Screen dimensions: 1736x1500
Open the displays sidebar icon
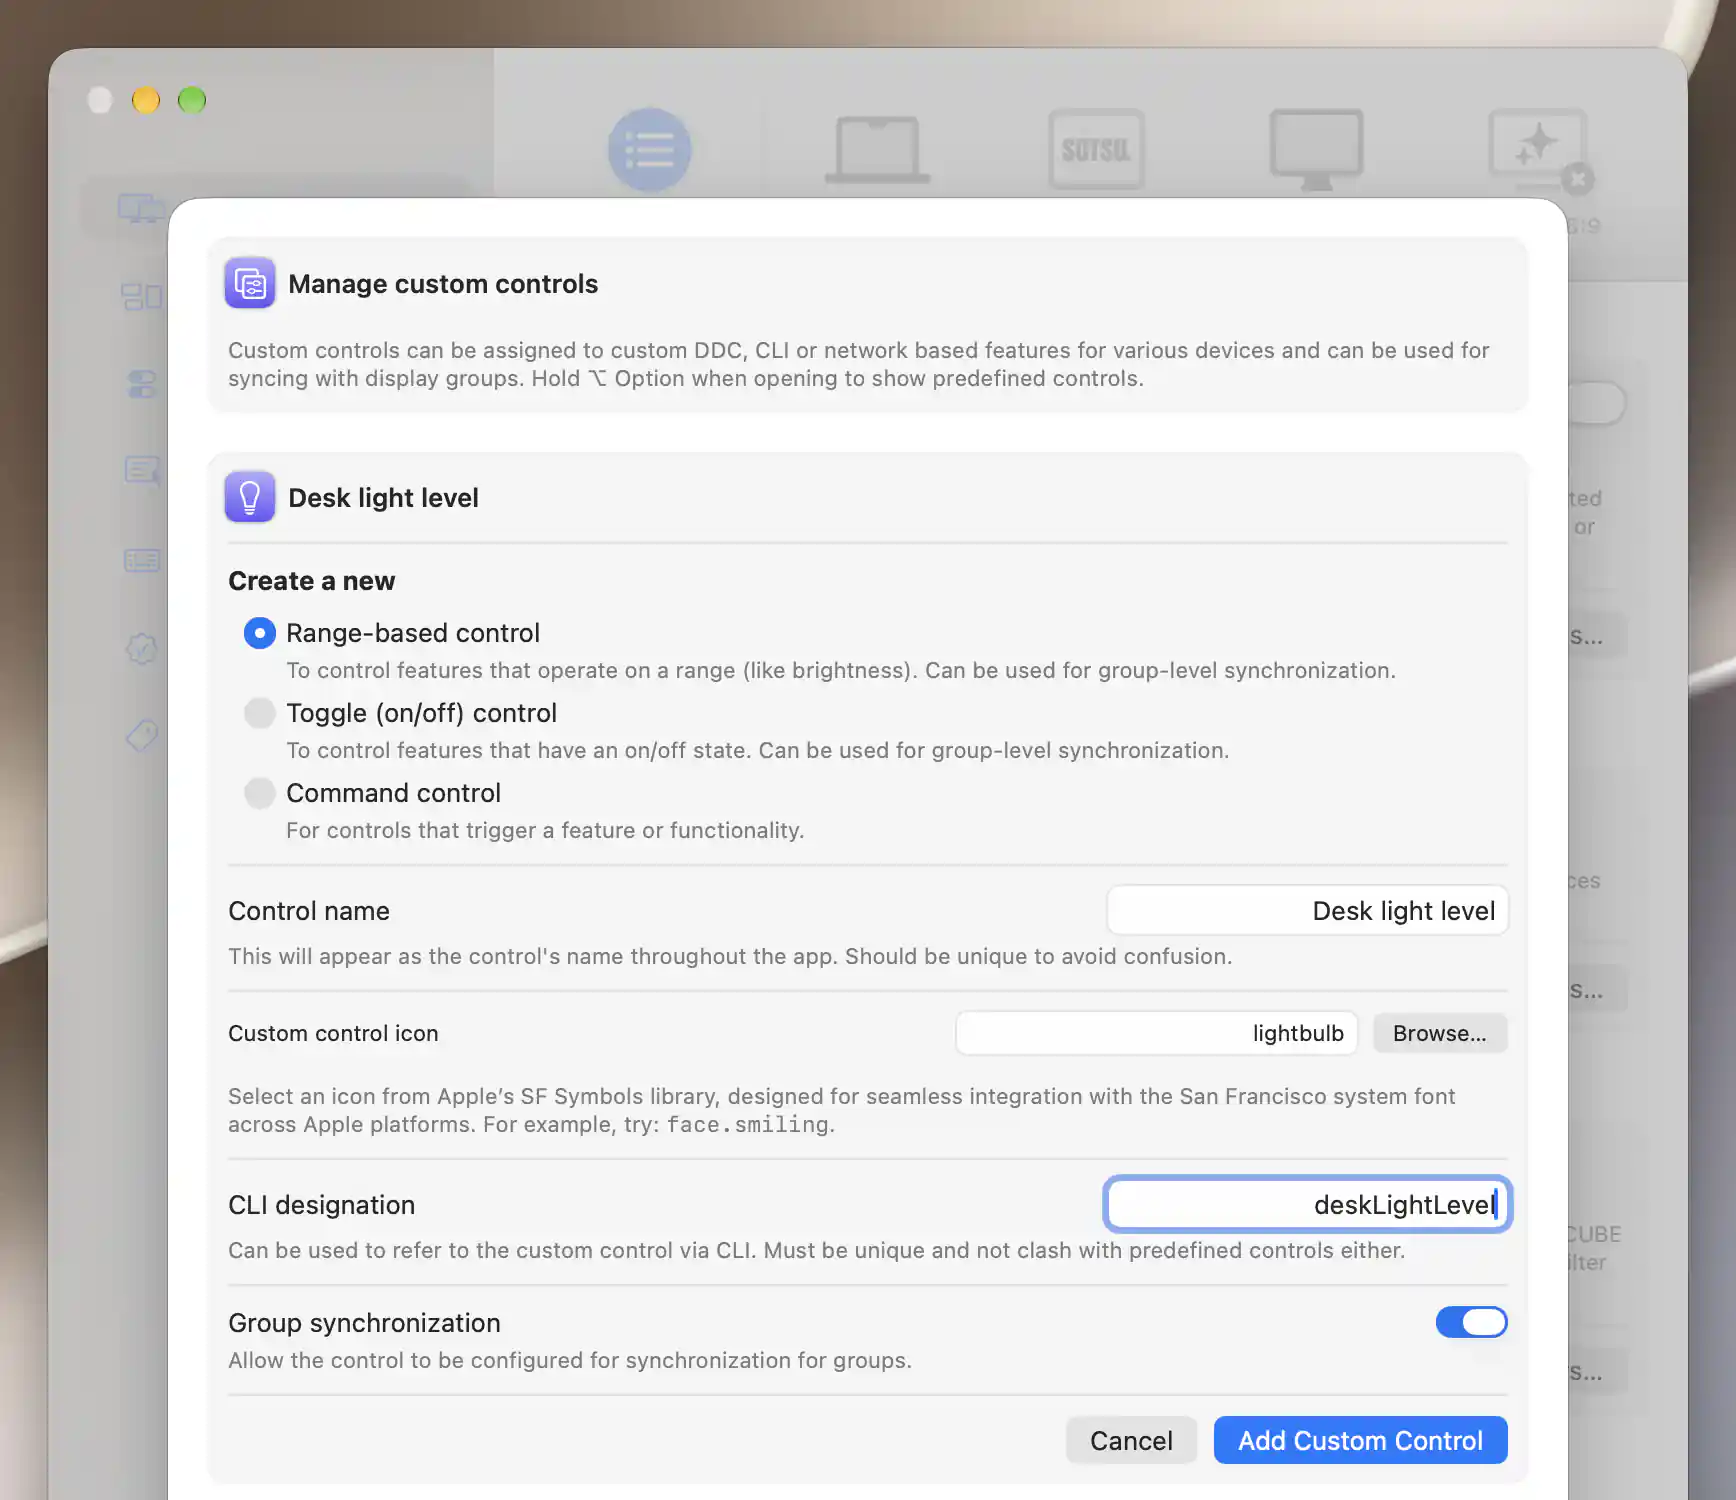[x=141, y=209]
